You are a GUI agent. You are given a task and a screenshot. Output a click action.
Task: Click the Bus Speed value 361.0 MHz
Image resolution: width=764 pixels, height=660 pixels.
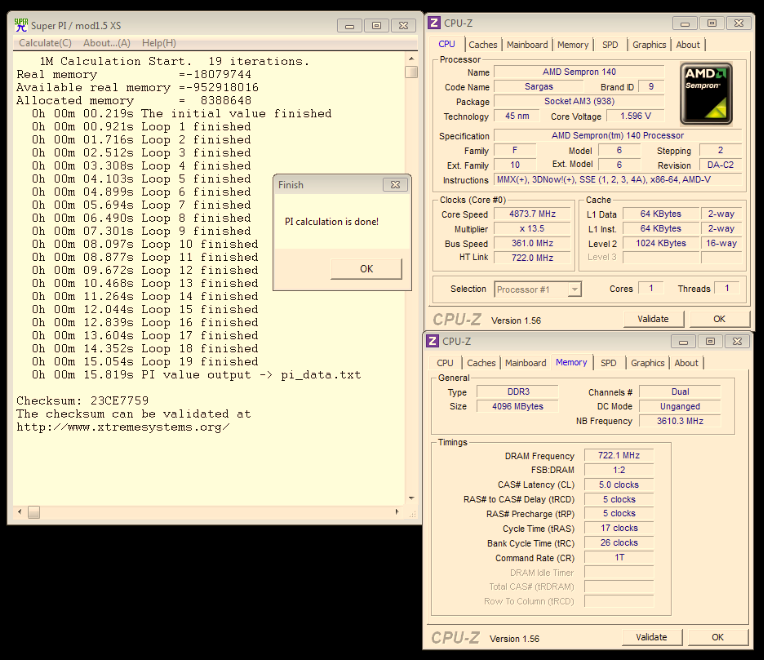click(532, 243)
